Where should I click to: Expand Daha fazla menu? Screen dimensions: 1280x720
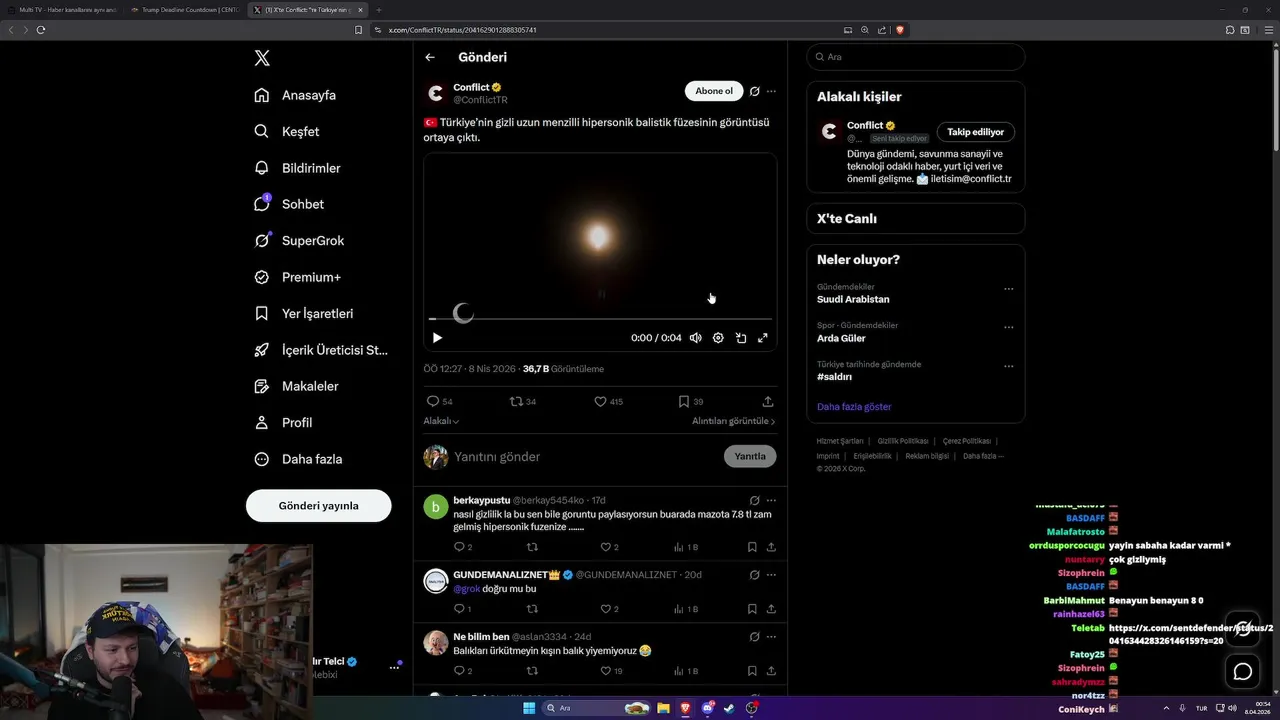(298, 459)
